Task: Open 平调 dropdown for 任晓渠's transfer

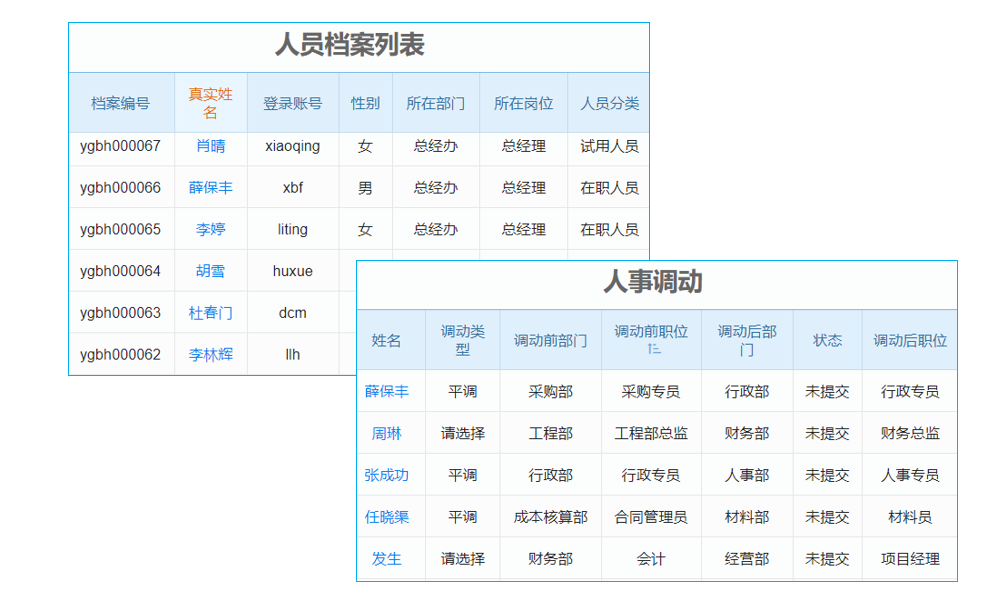Action: tap(463, 517)
